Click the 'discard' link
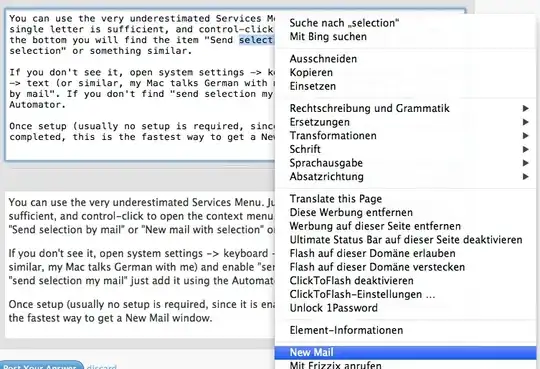The width and height of the screenshot is (540, 369). (x=102, y=367)
